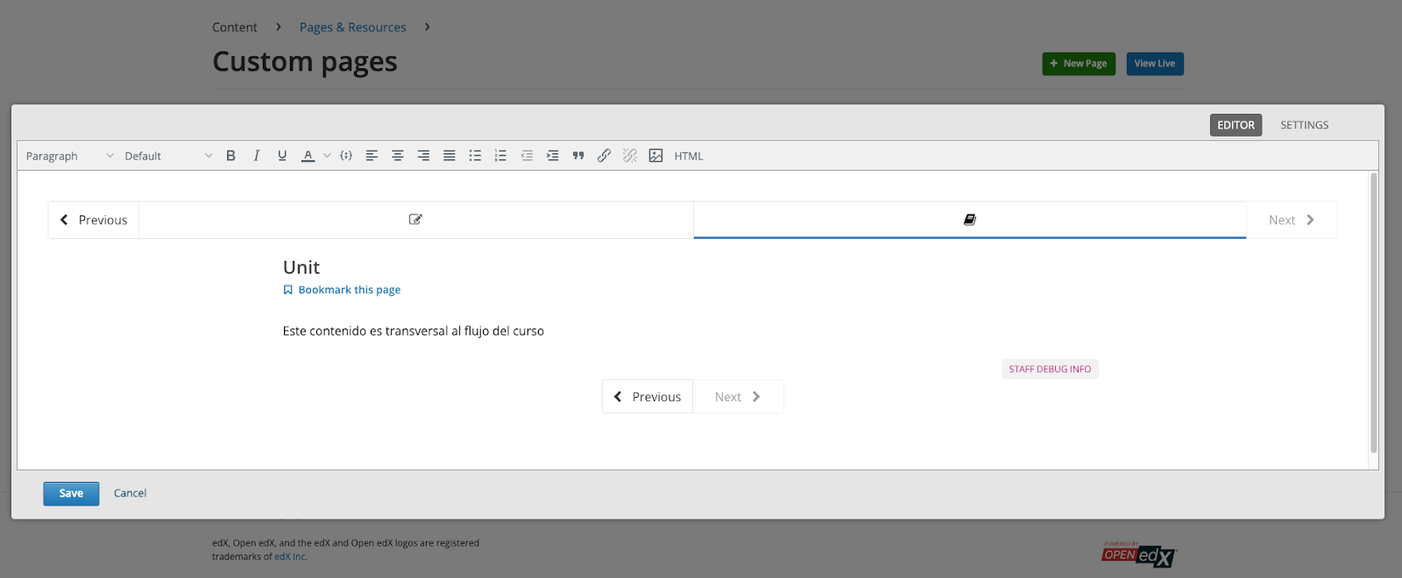Insert a code block
Screen dimensions: 1402x578
pos(346,155)
